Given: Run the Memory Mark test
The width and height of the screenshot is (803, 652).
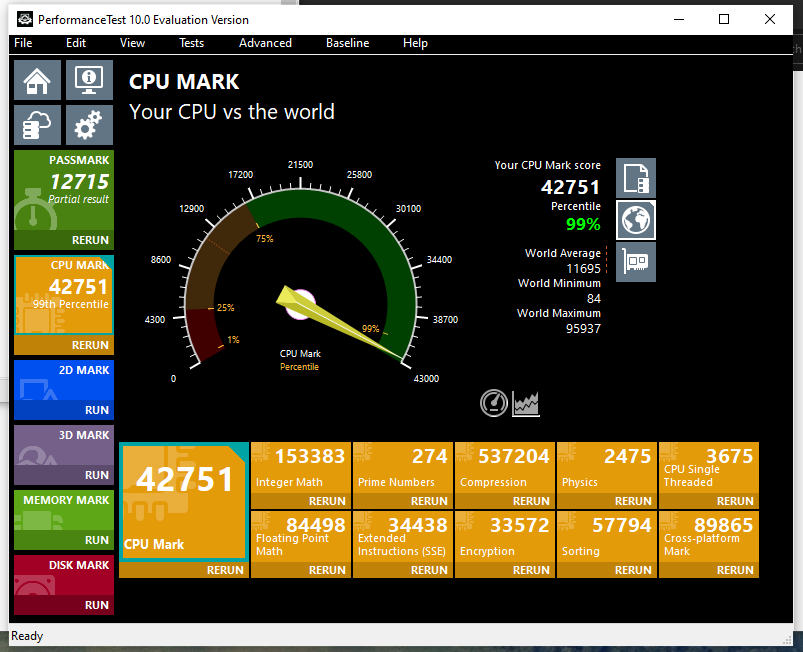Looking at the screenshot, I should 64,540.
